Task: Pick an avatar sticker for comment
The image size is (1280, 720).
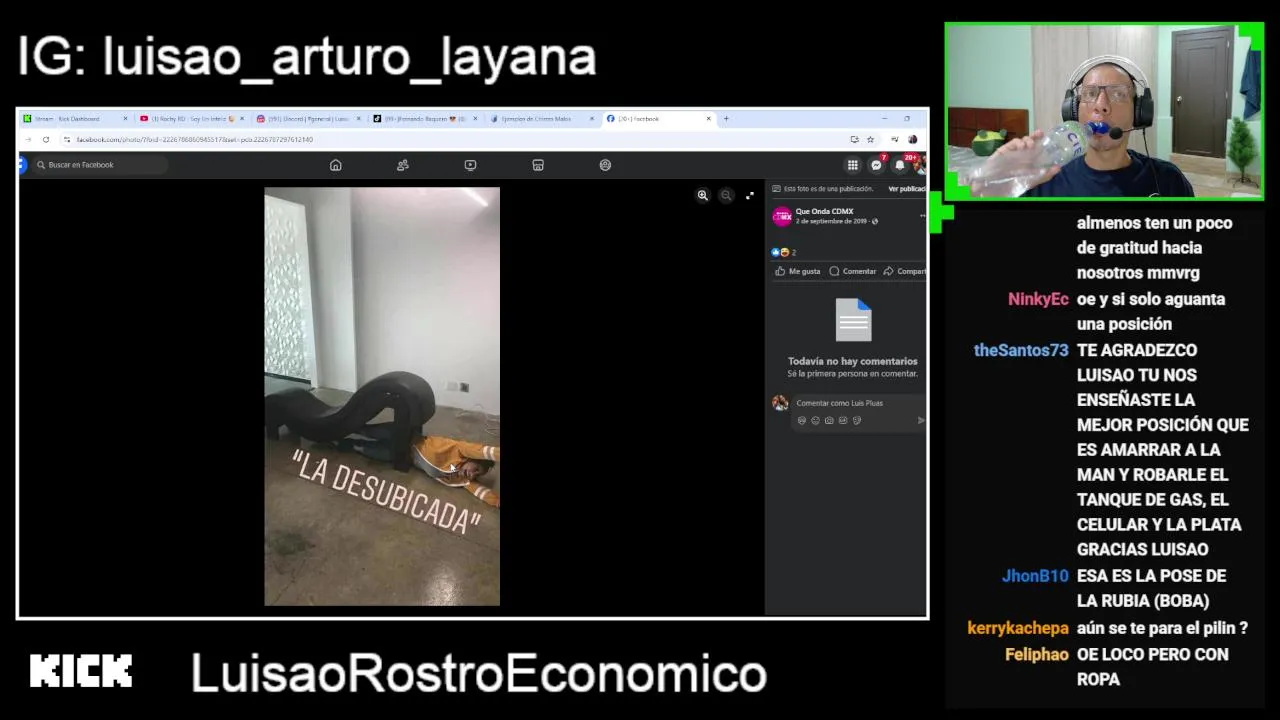Action: (802, 421)
